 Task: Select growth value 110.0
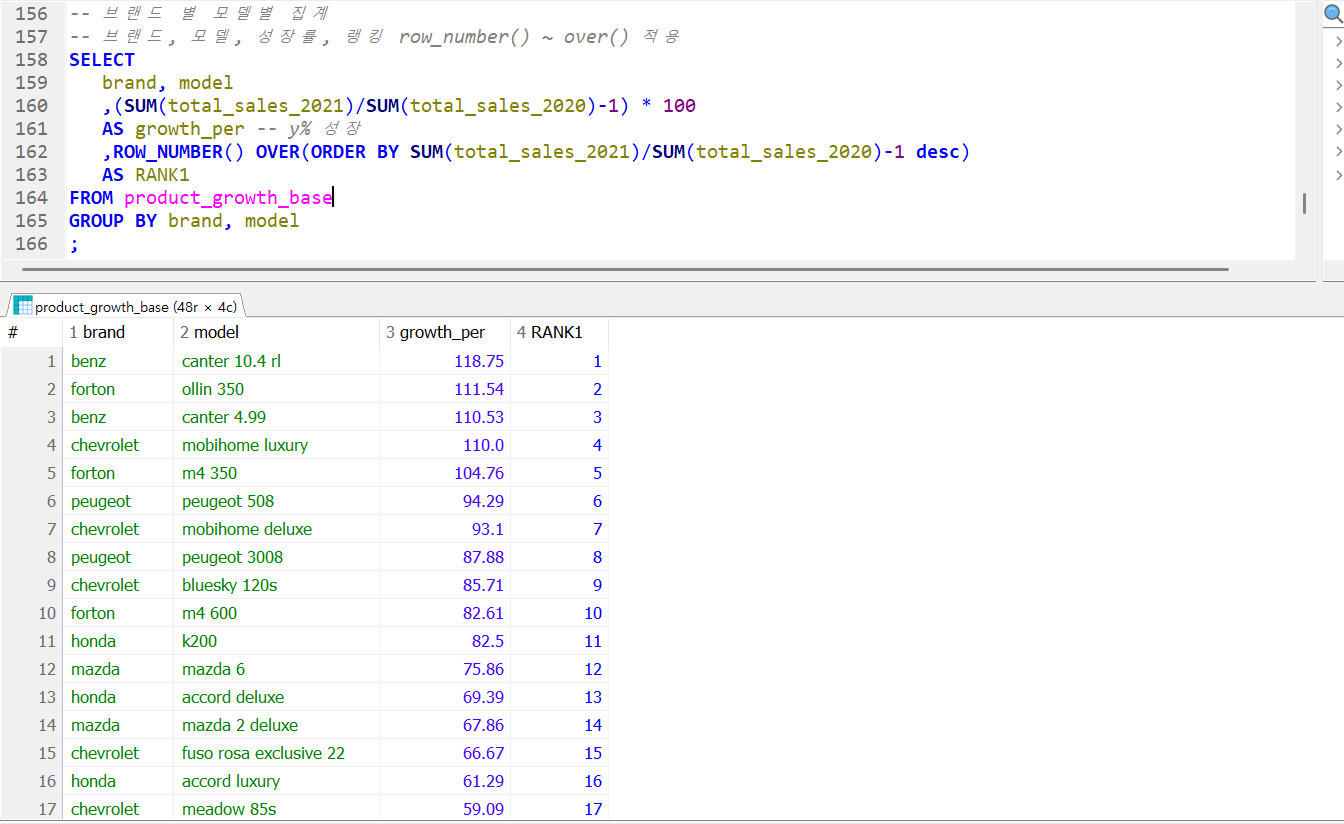445,445
